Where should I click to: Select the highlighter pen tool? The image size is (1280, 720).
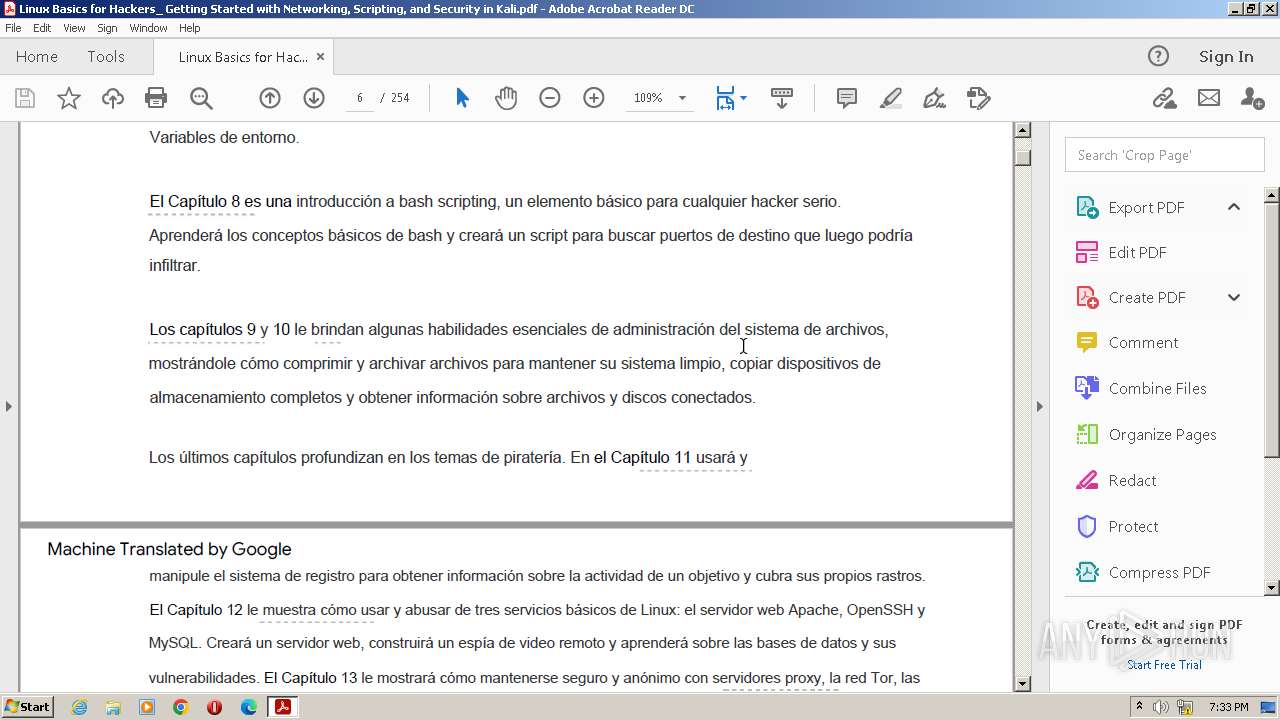tap(891, 98)
